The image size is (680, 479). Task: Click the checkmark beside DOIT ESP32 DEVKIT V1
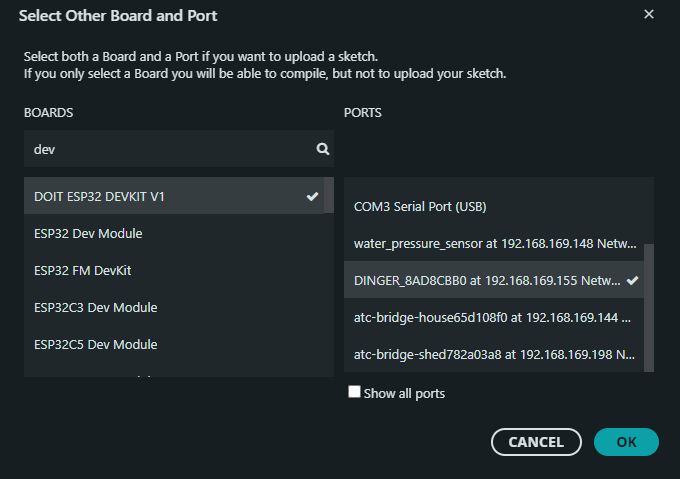coord(313,196)
